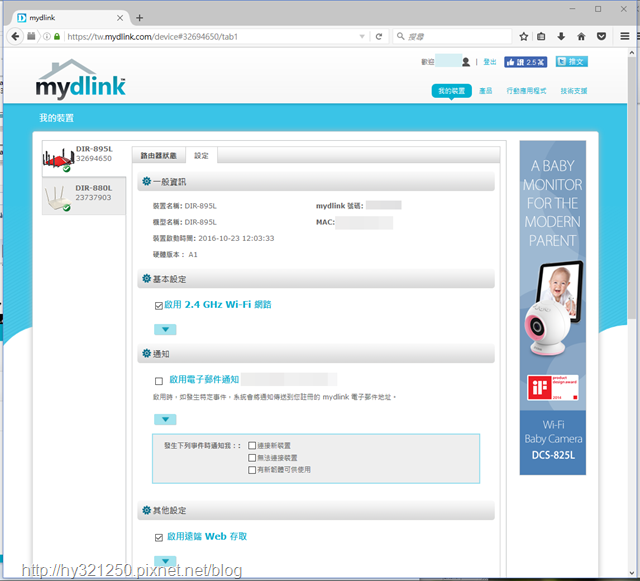
Task: Click the 登出 logout link
Action: (490, 62)
